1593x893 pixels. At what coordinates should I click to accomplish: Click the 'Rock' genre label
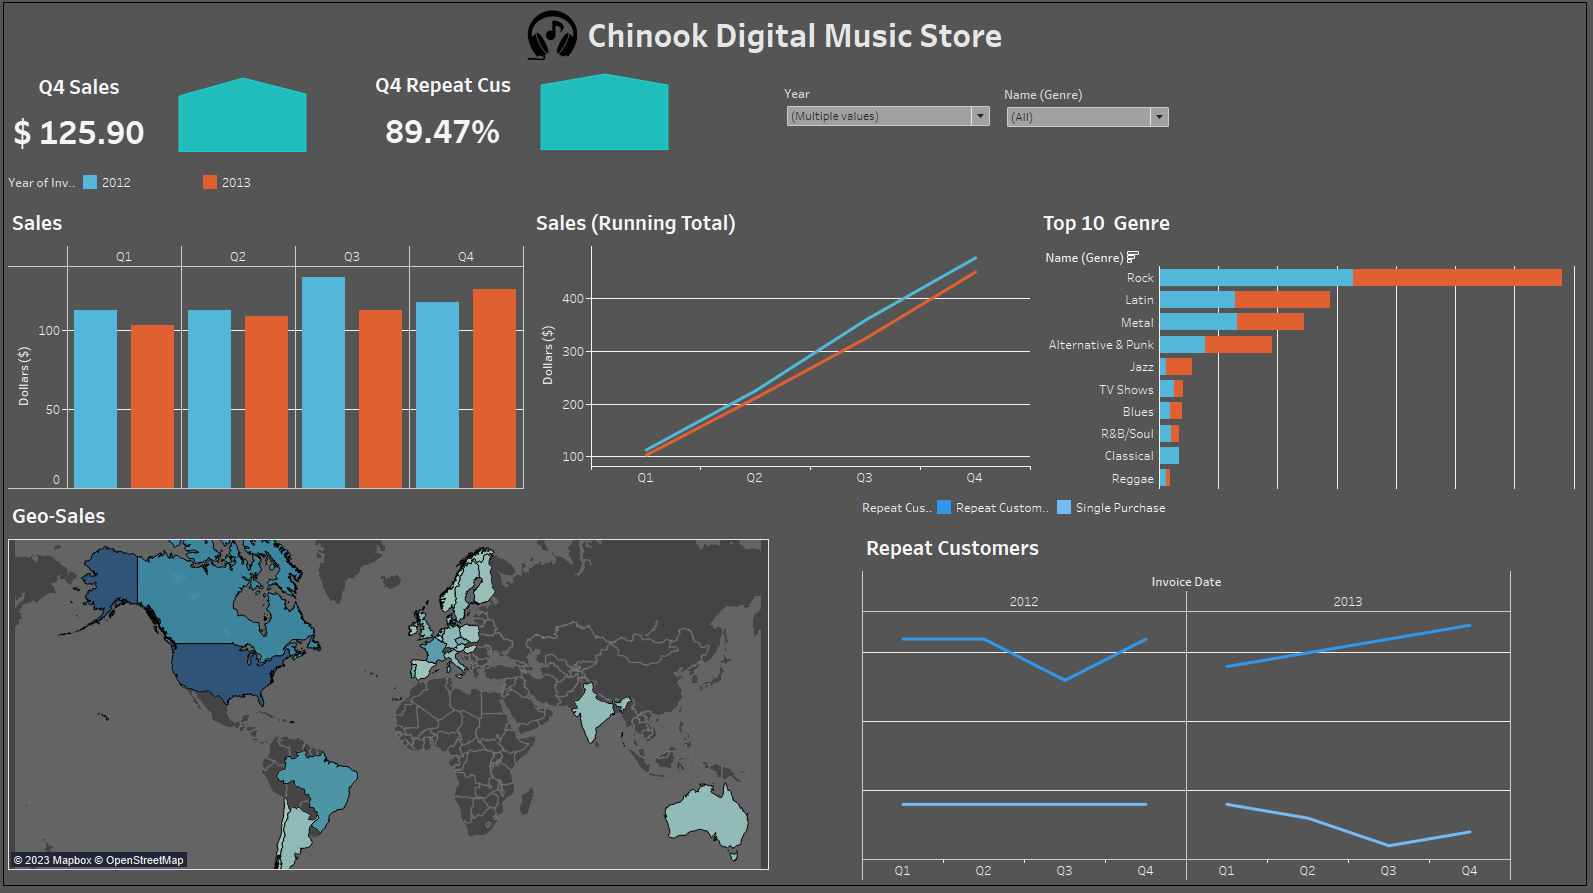point(1140,278)
